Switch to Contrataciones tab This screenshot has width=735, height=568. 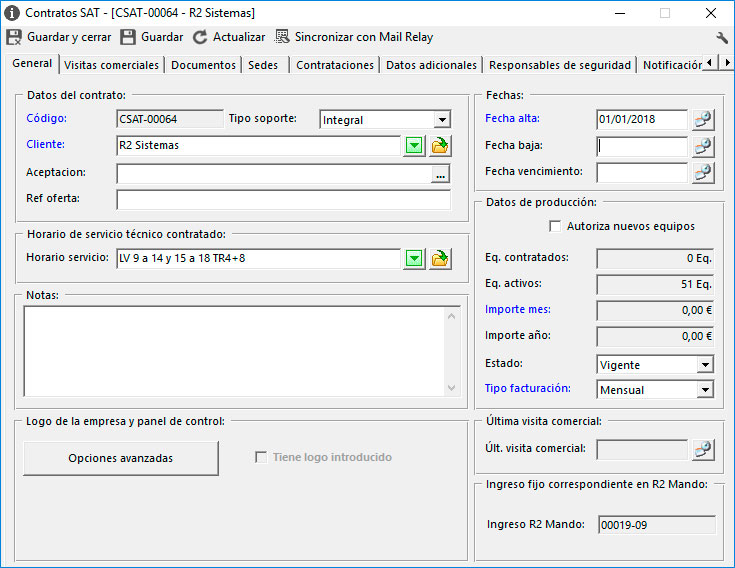tap(335, 65)
